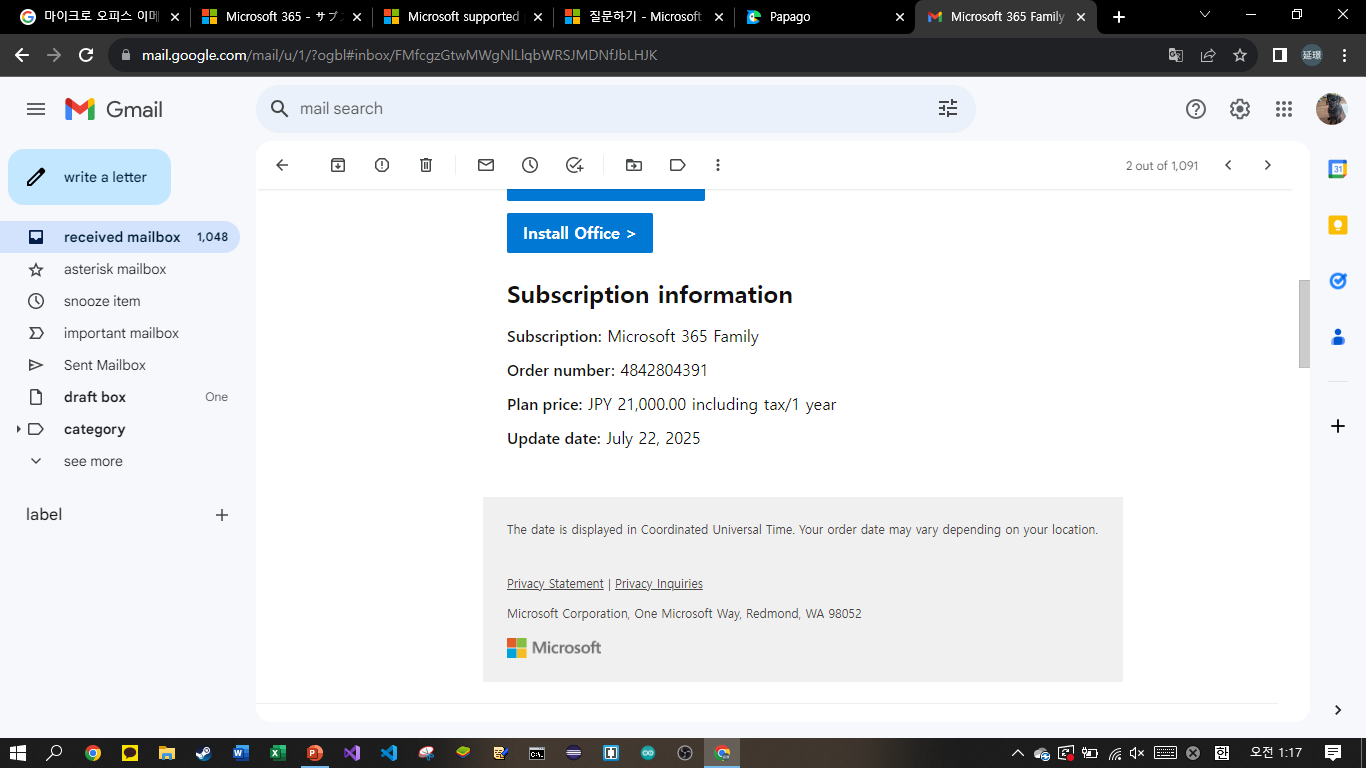Open Windows Start menu

point(18,753)
